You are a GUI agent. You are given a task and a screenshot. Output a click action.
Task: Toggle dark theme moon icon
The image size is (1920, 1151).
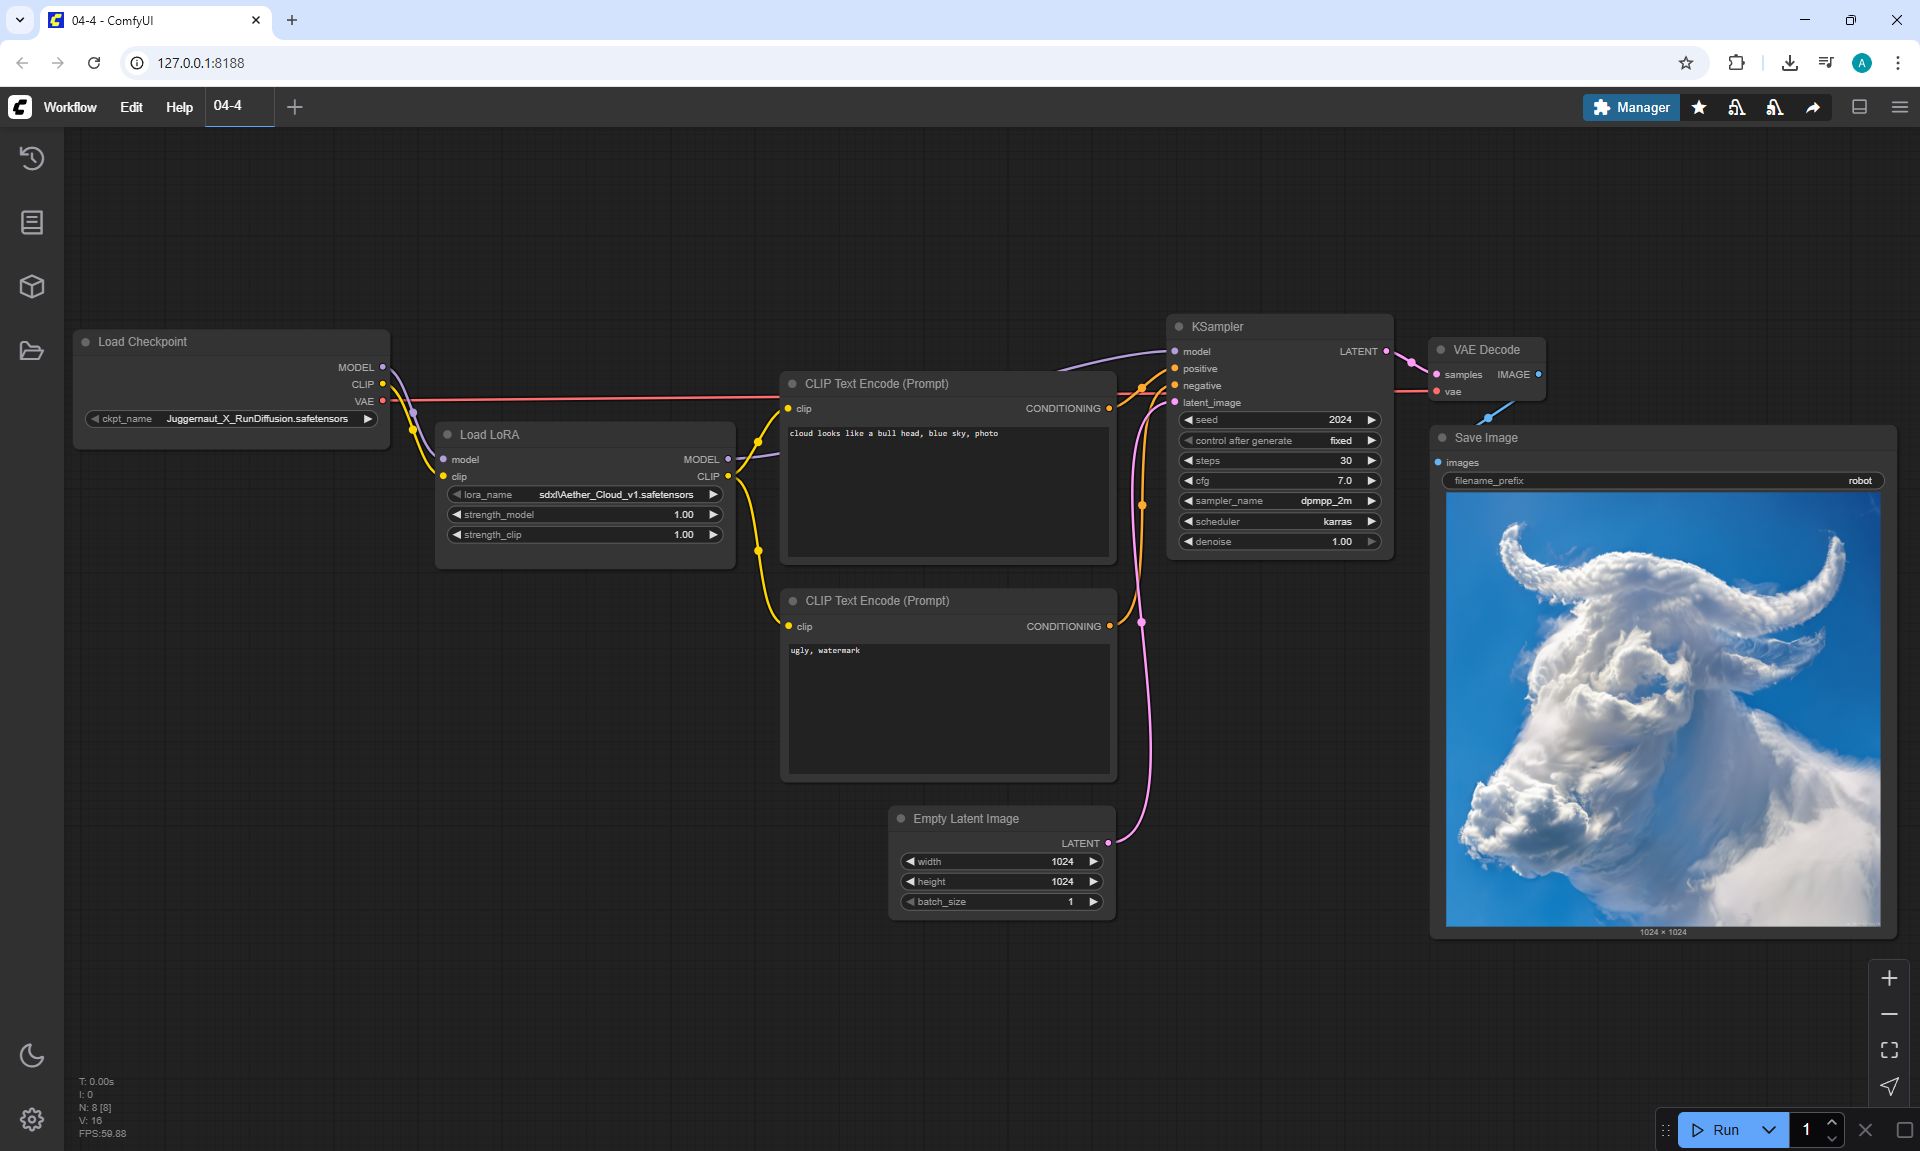(x=32, y=1055)
